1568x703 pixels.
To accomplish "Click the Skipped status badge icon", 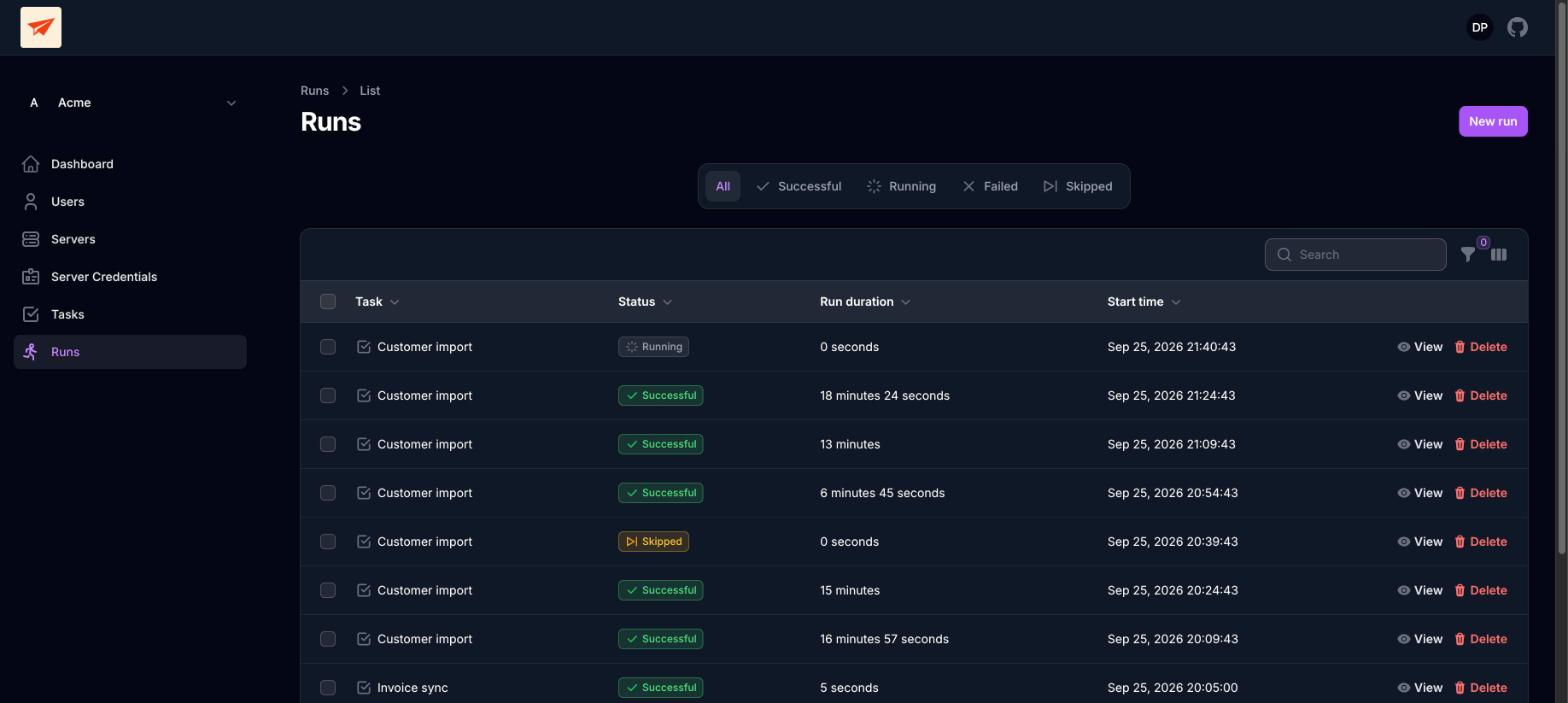I will coord(631,542).
